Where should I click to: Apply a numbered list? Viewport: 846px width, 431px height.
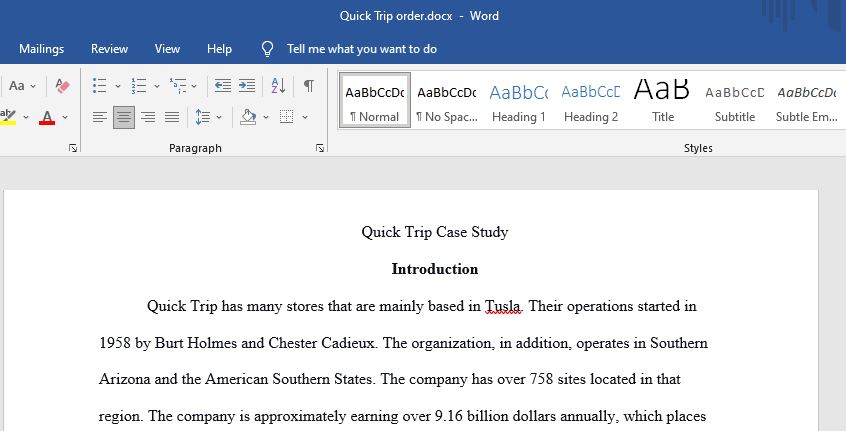pos(139,85)
